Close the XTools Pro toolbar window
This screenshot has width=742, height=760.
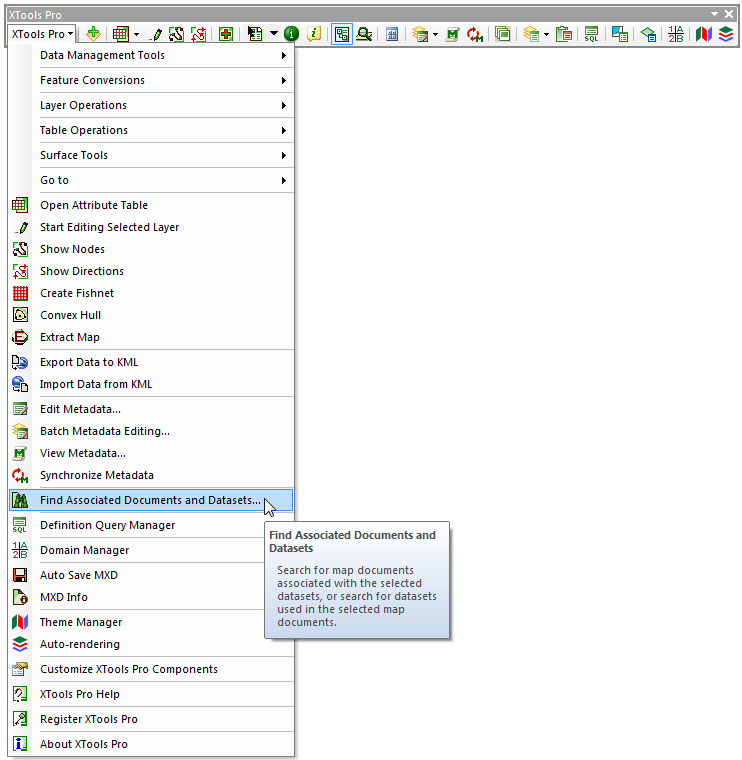pos(729,15)
